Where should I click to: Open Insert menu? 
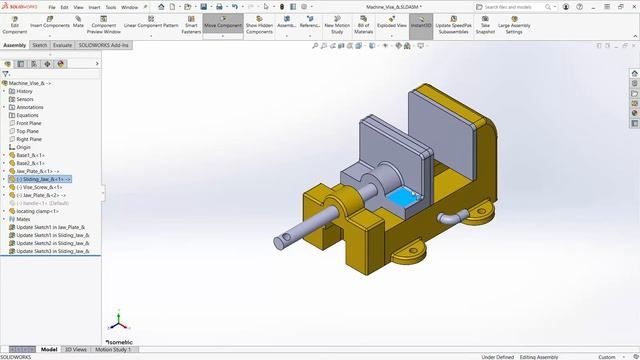94,7
